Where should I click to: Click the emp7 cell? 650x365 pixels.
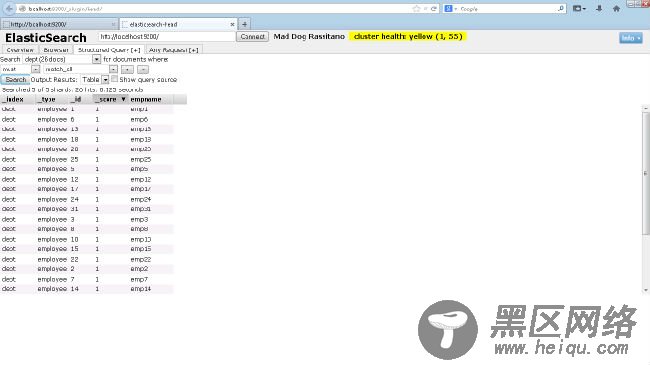pyautogui.click(x=139, y=280)
